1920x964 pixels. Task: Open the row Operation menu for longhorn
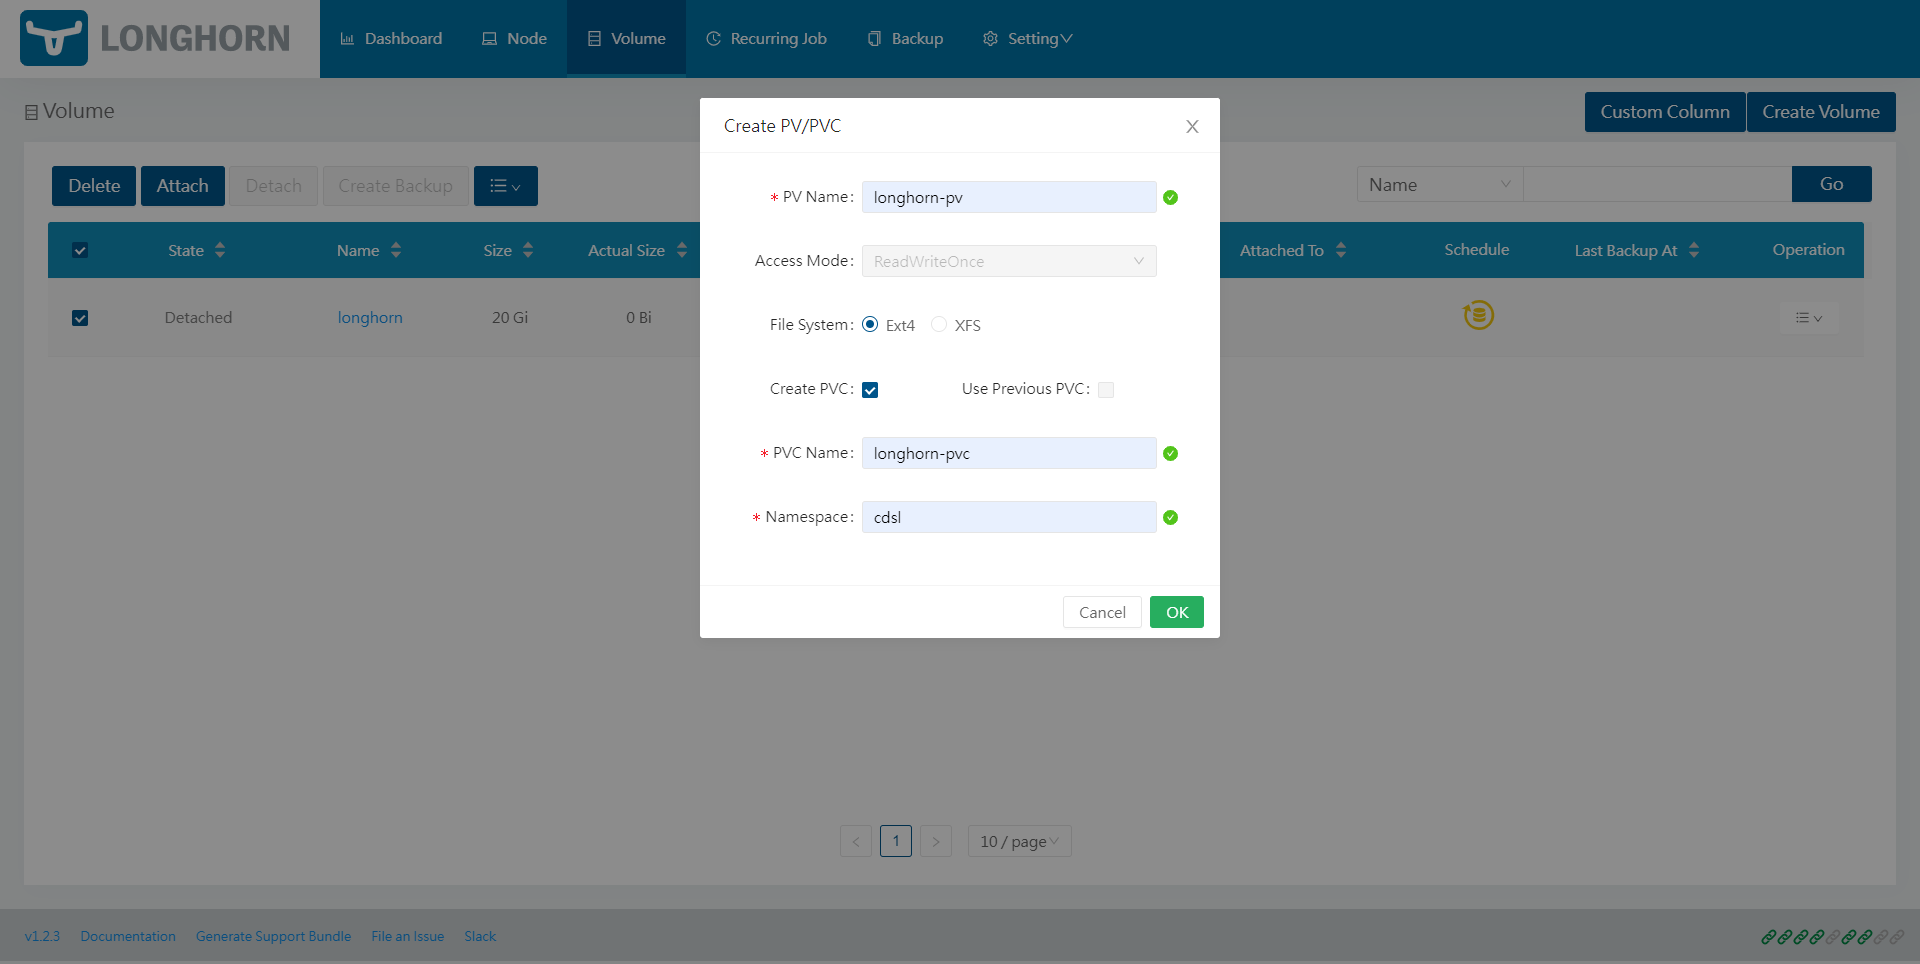click(x=1808, y=318)
